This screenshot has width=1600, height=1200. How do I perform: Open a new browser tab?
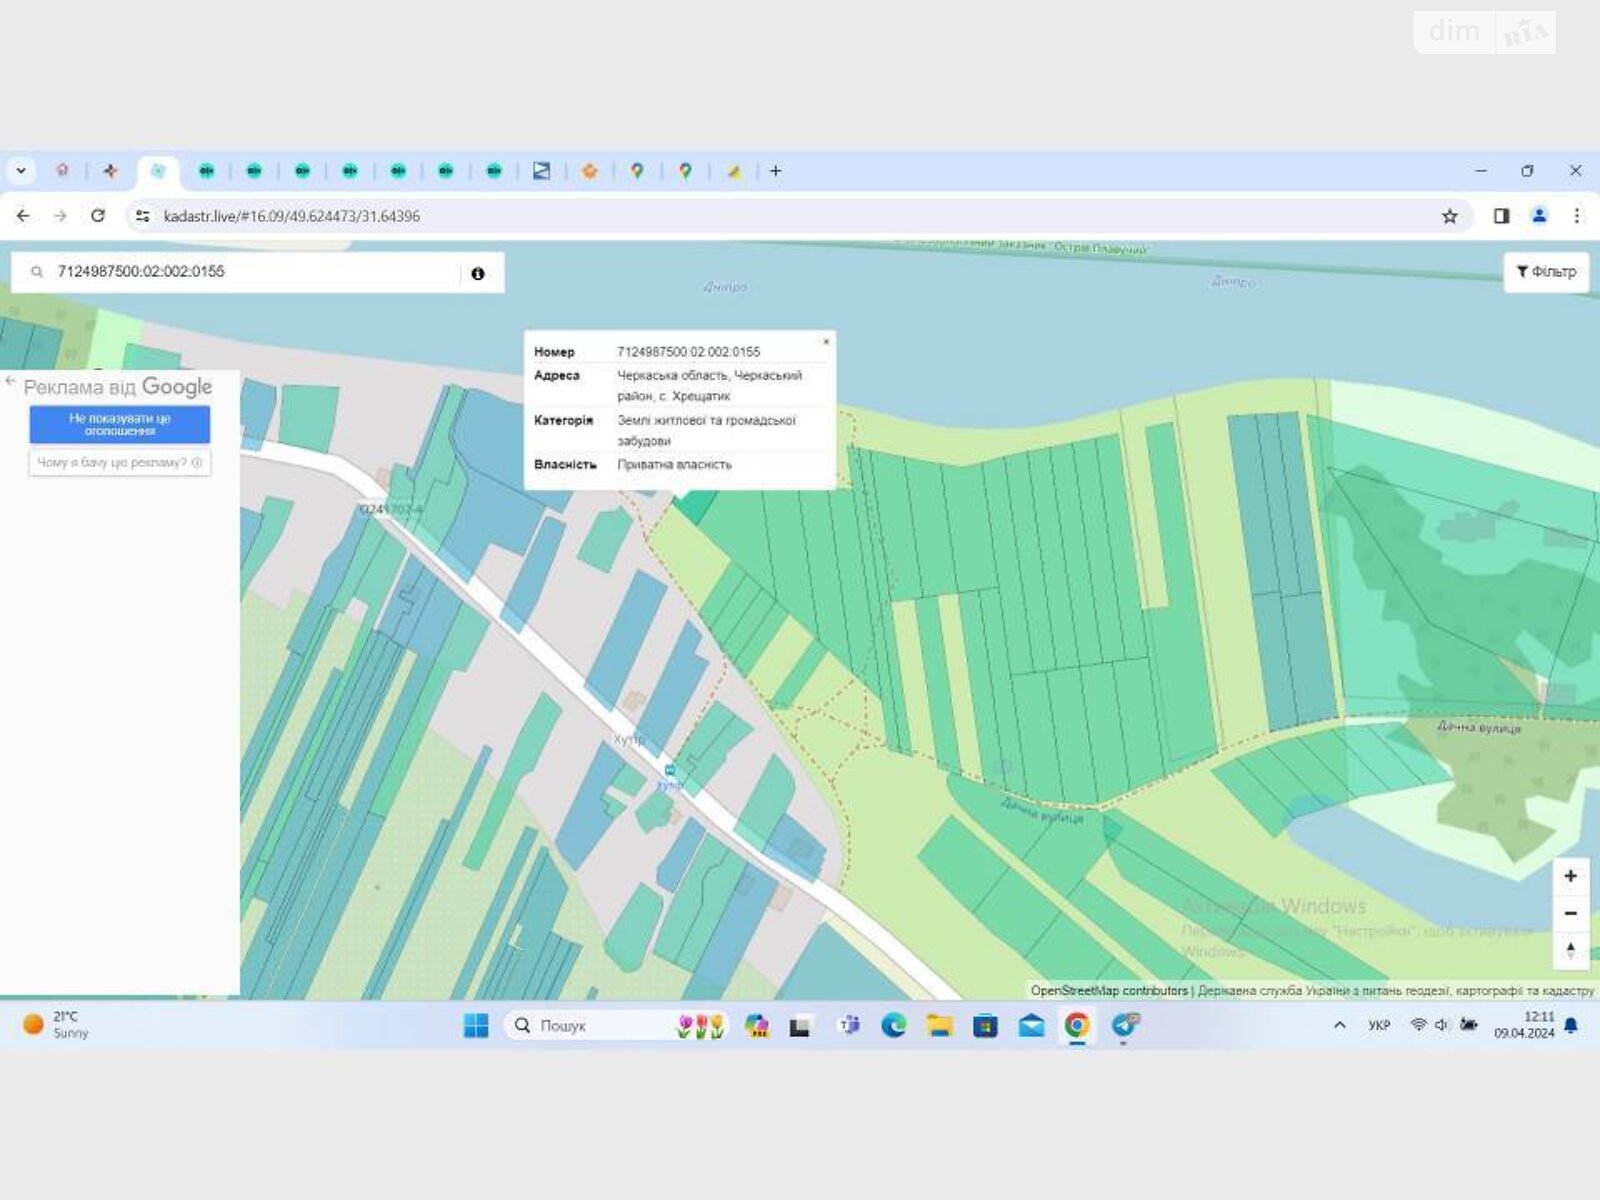pyautogui.click(x=775, y=171)
